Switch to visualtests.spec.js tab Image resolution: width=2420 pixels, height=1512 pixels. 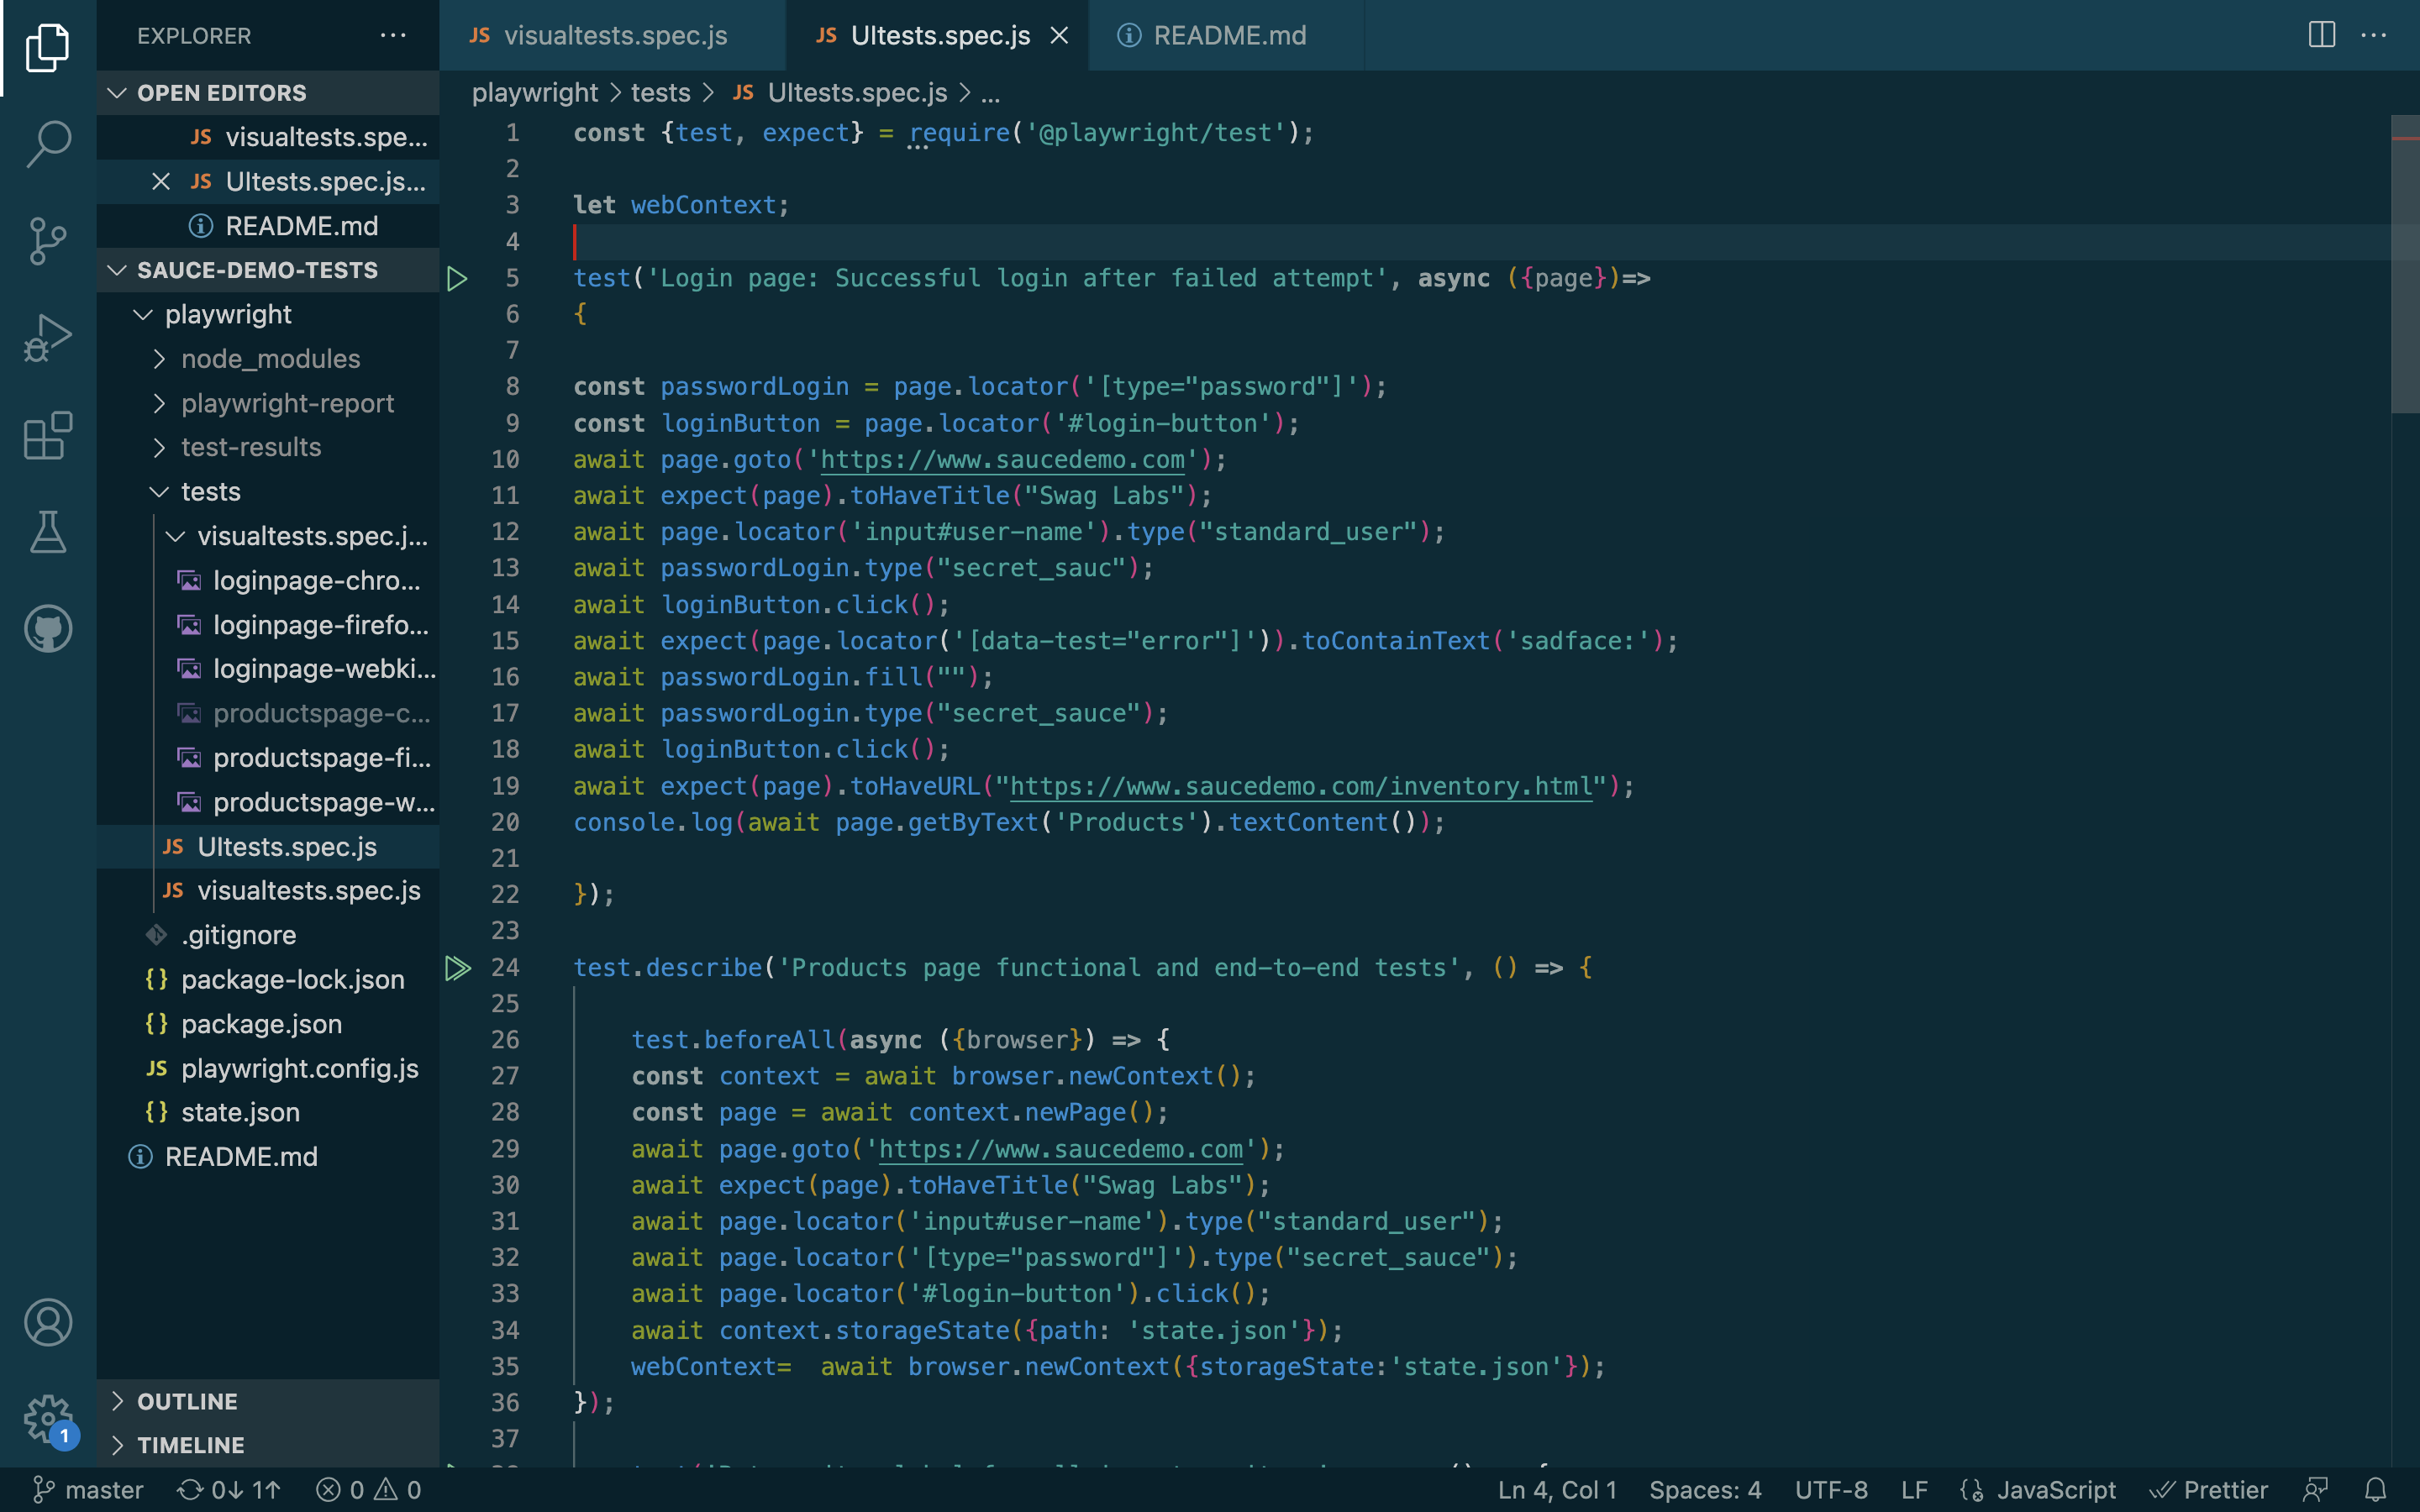(614, 35)
